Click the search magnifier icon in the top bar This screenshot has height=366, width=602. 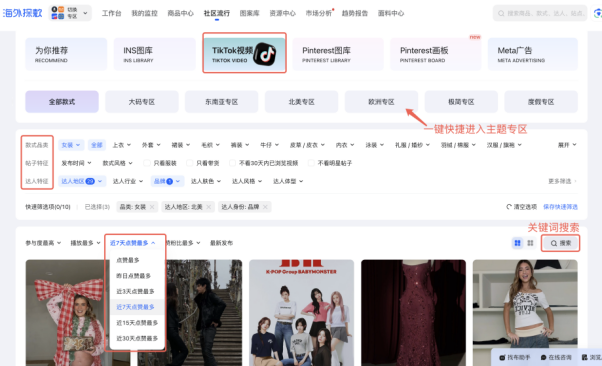(x=501, y=13)
